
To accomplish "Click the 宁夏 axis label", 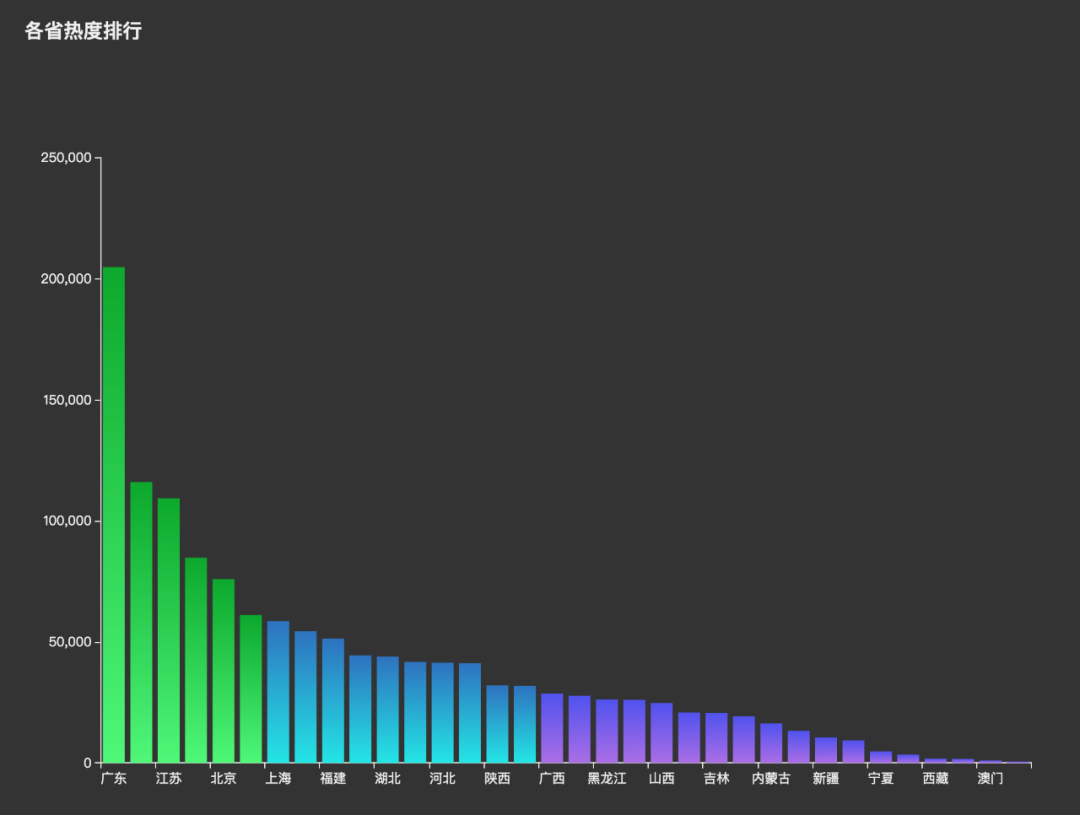I will pyautogui.click(x=880, y=778).
